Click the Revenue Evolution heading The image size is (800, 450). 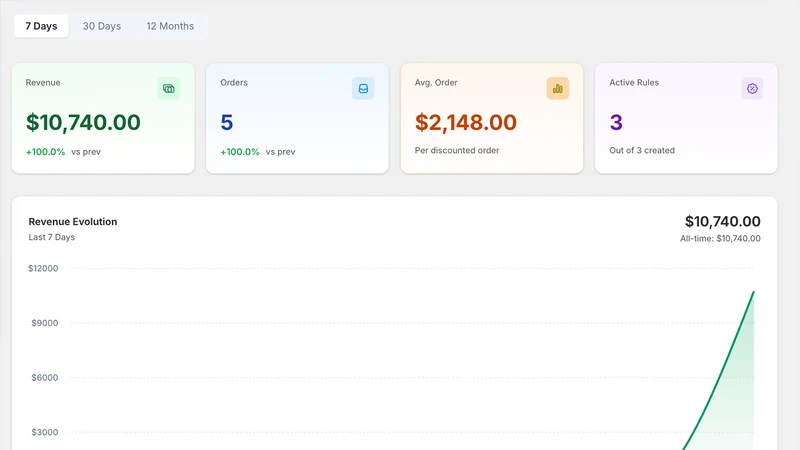pos(73,221)
